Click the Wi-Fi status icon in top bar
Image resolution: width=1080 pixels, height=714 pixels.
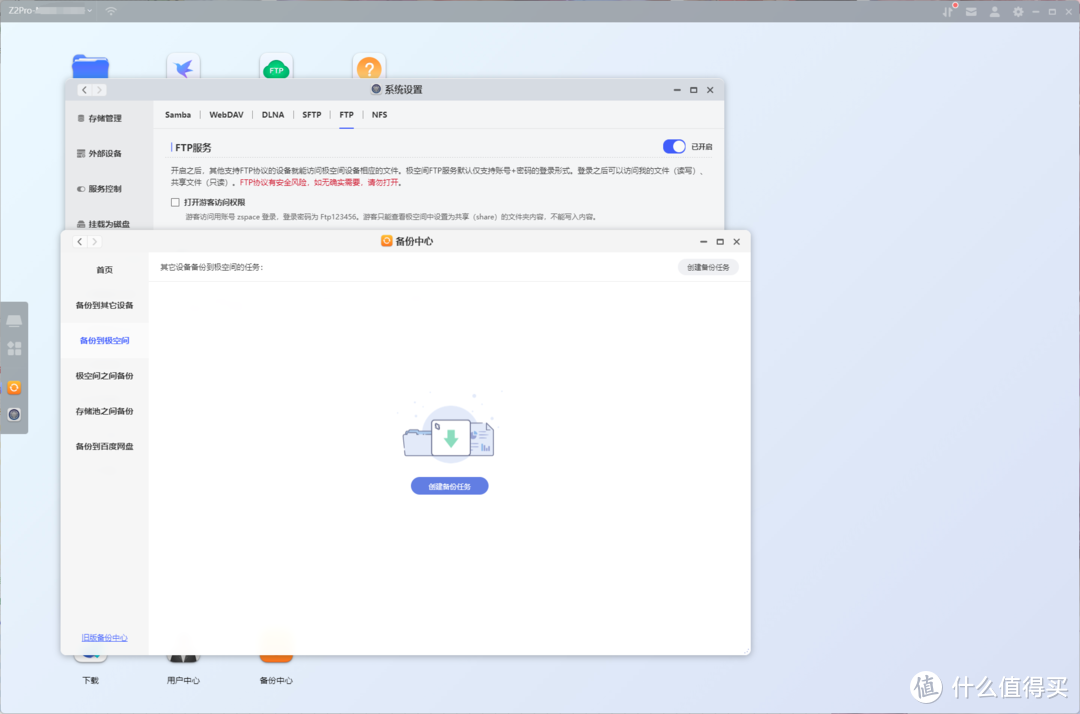click(111, 11)
